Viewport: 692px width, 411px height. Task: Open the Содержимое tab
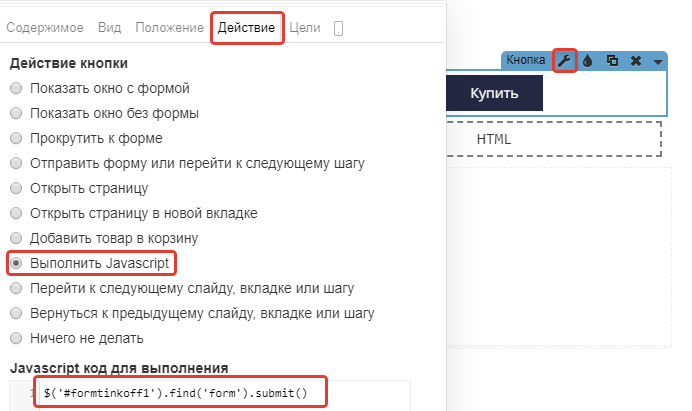point(45,27)
